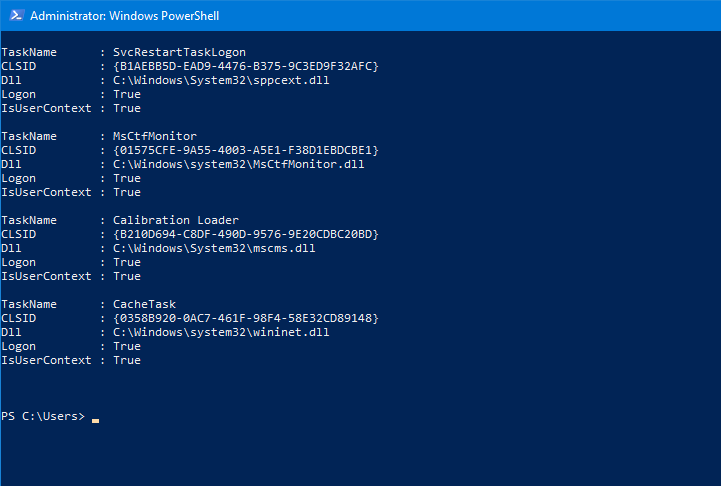Viewport: 721px width, 486px height.
Task: Click the CLSID value starting with {0358B920
Action: click(x=246, y=318)
